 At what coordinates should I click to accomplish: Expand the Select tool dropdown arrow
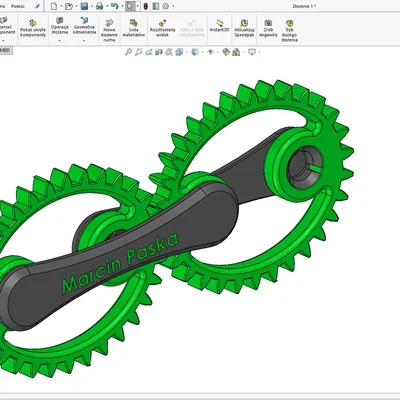(137, 6)
